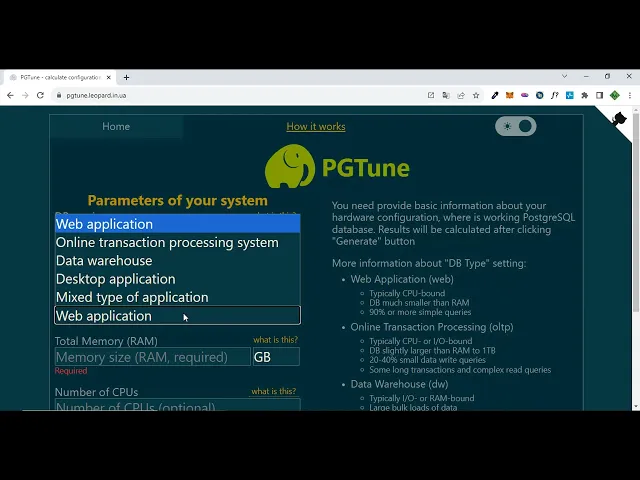640x480 pixels.
Task: Choose Online transaction processing system option
Action: (178, 242)
